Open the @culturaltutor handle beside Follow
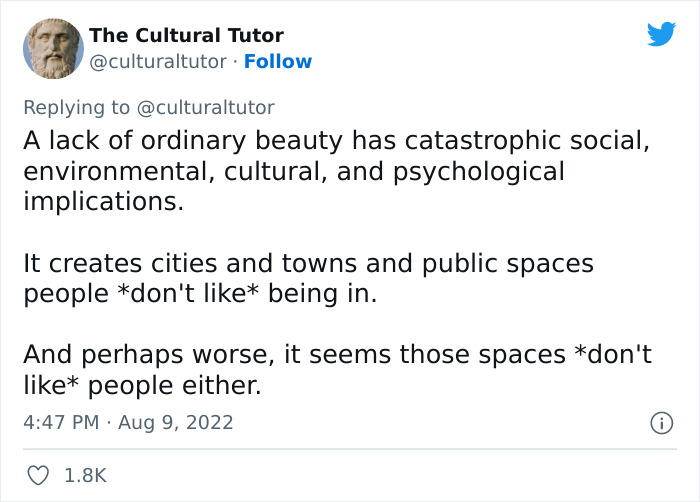This screenshot has height=502, width=700. click(x=158, y=62)
